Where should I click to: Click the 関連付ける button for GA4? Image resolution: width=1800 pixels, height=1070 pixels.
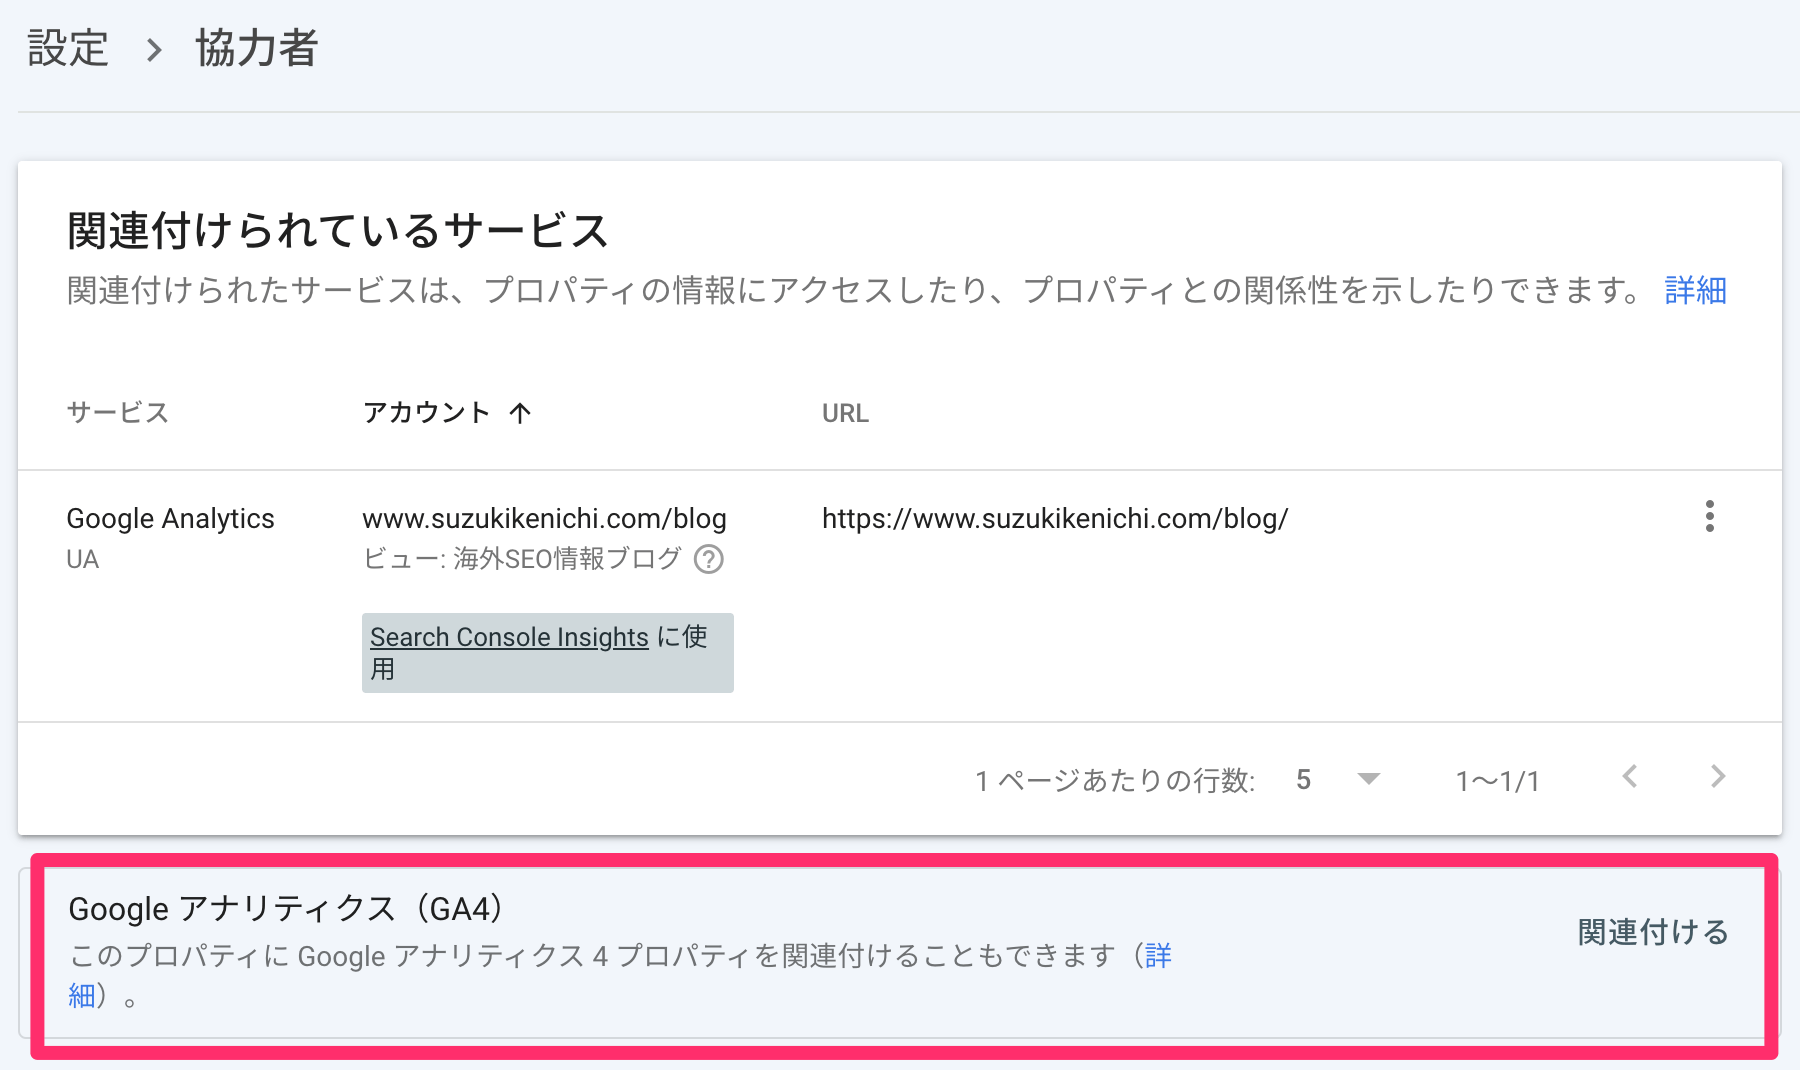pos(1653,932)
